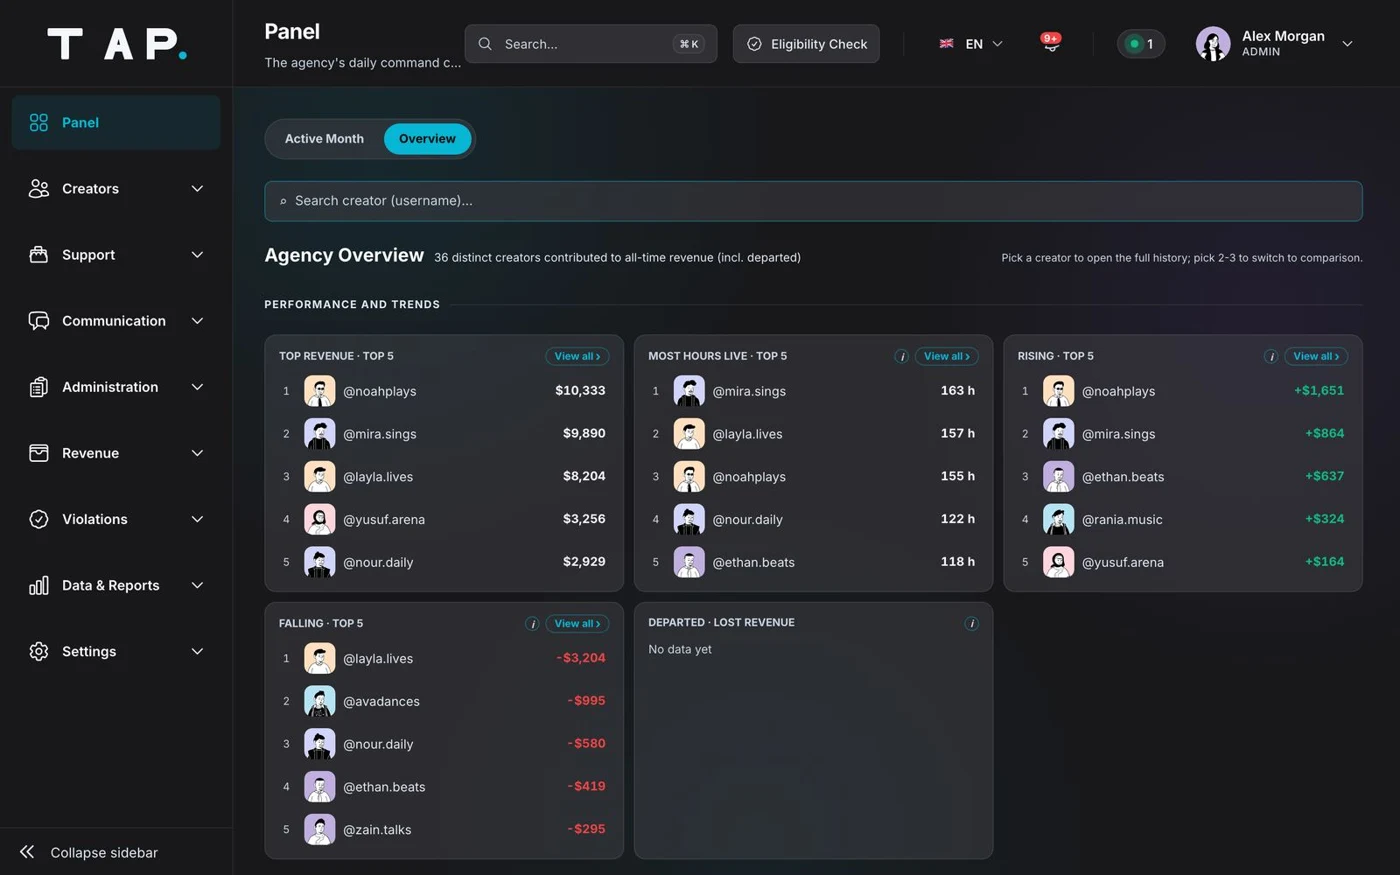Expand the Support menu chevron

point(197,254)
